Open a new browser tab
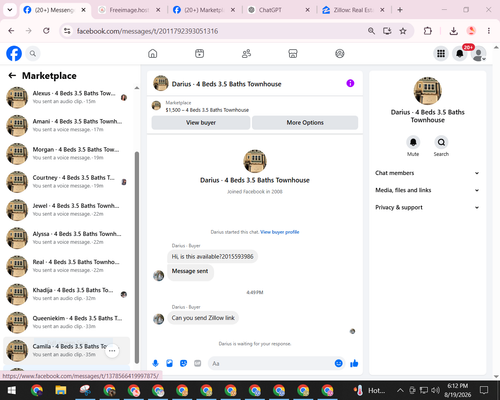 (400, 10)
